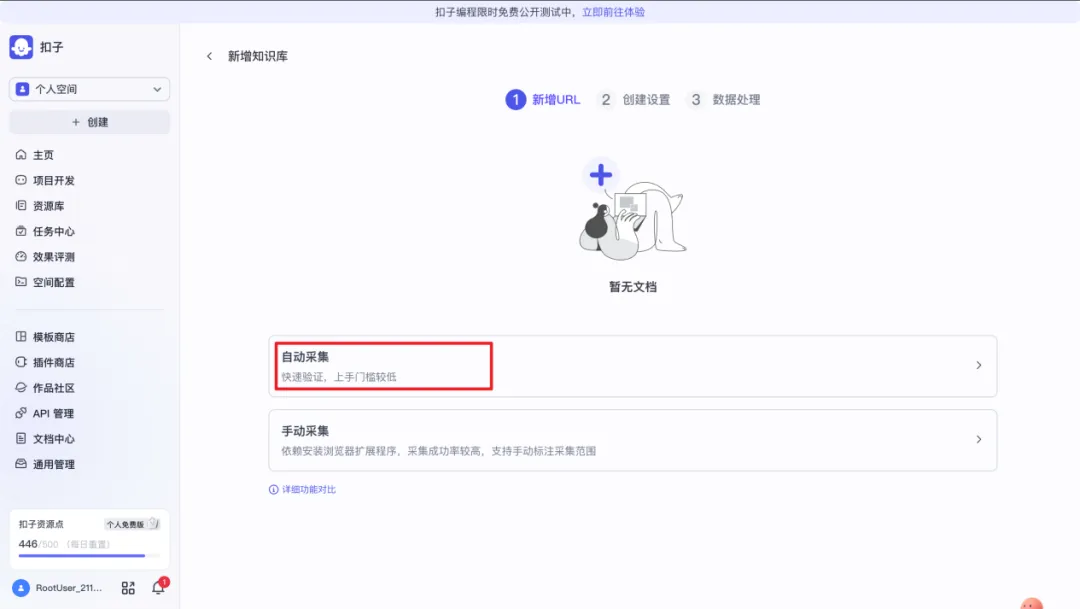
Task: Open the 文档中心 sidebar icon
Action: 21,438
